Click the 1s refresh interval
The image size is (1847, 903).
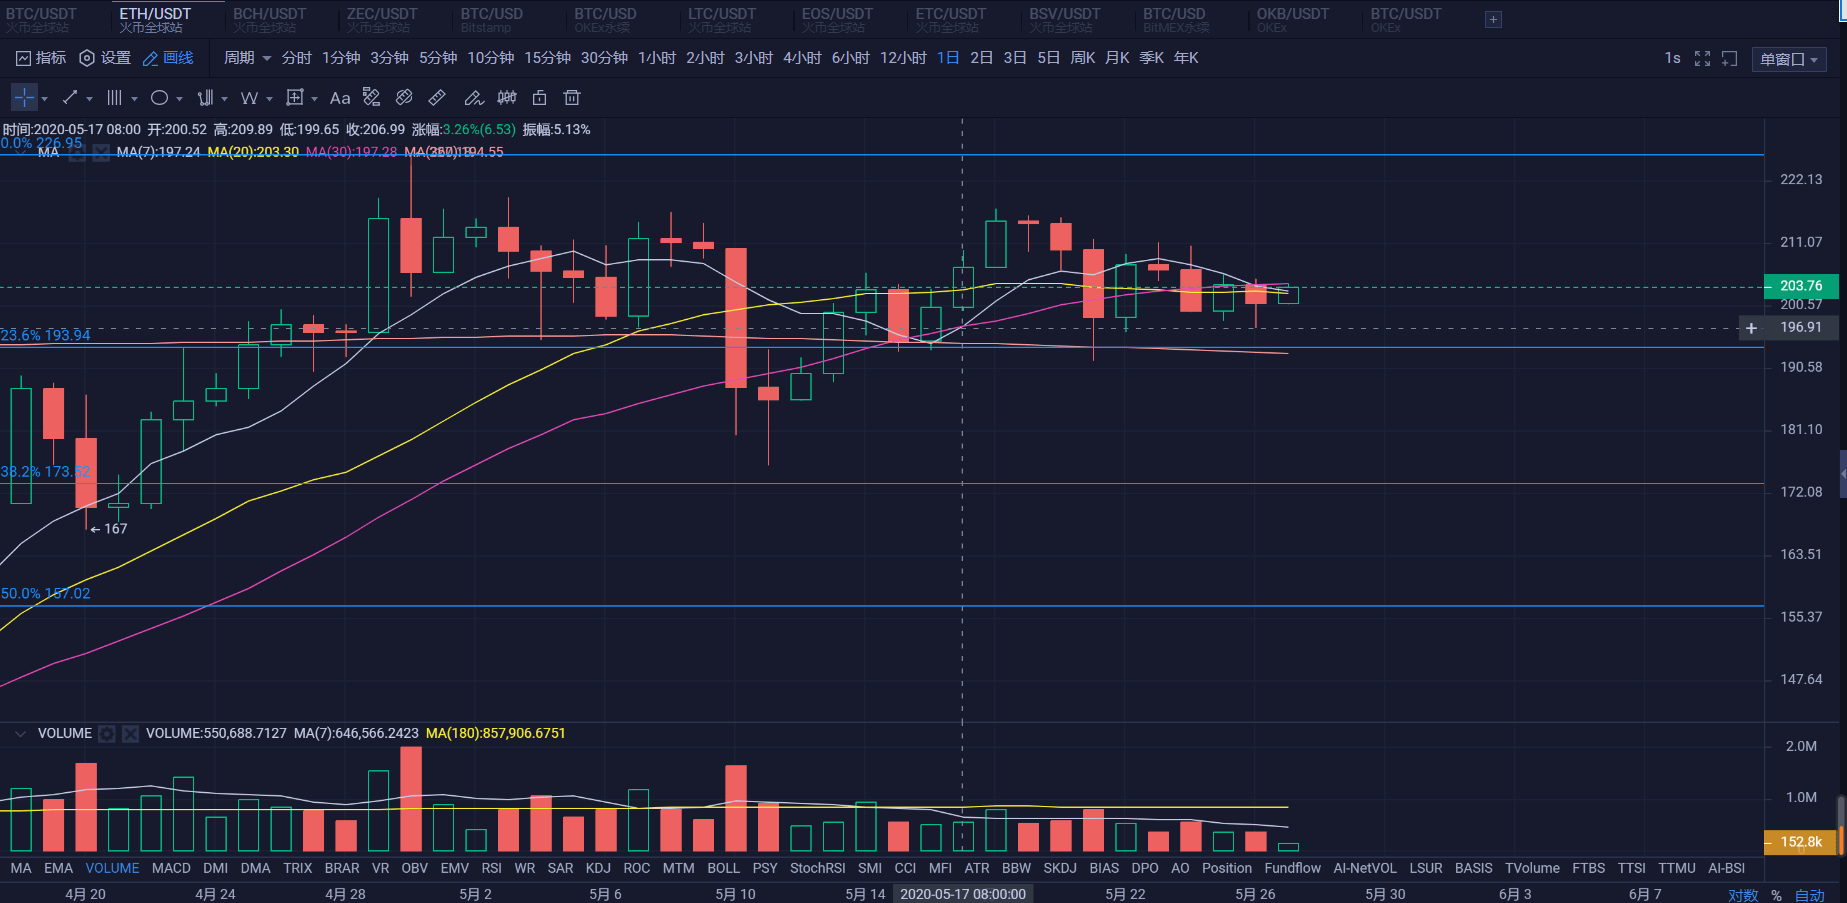coord(1672,58)
